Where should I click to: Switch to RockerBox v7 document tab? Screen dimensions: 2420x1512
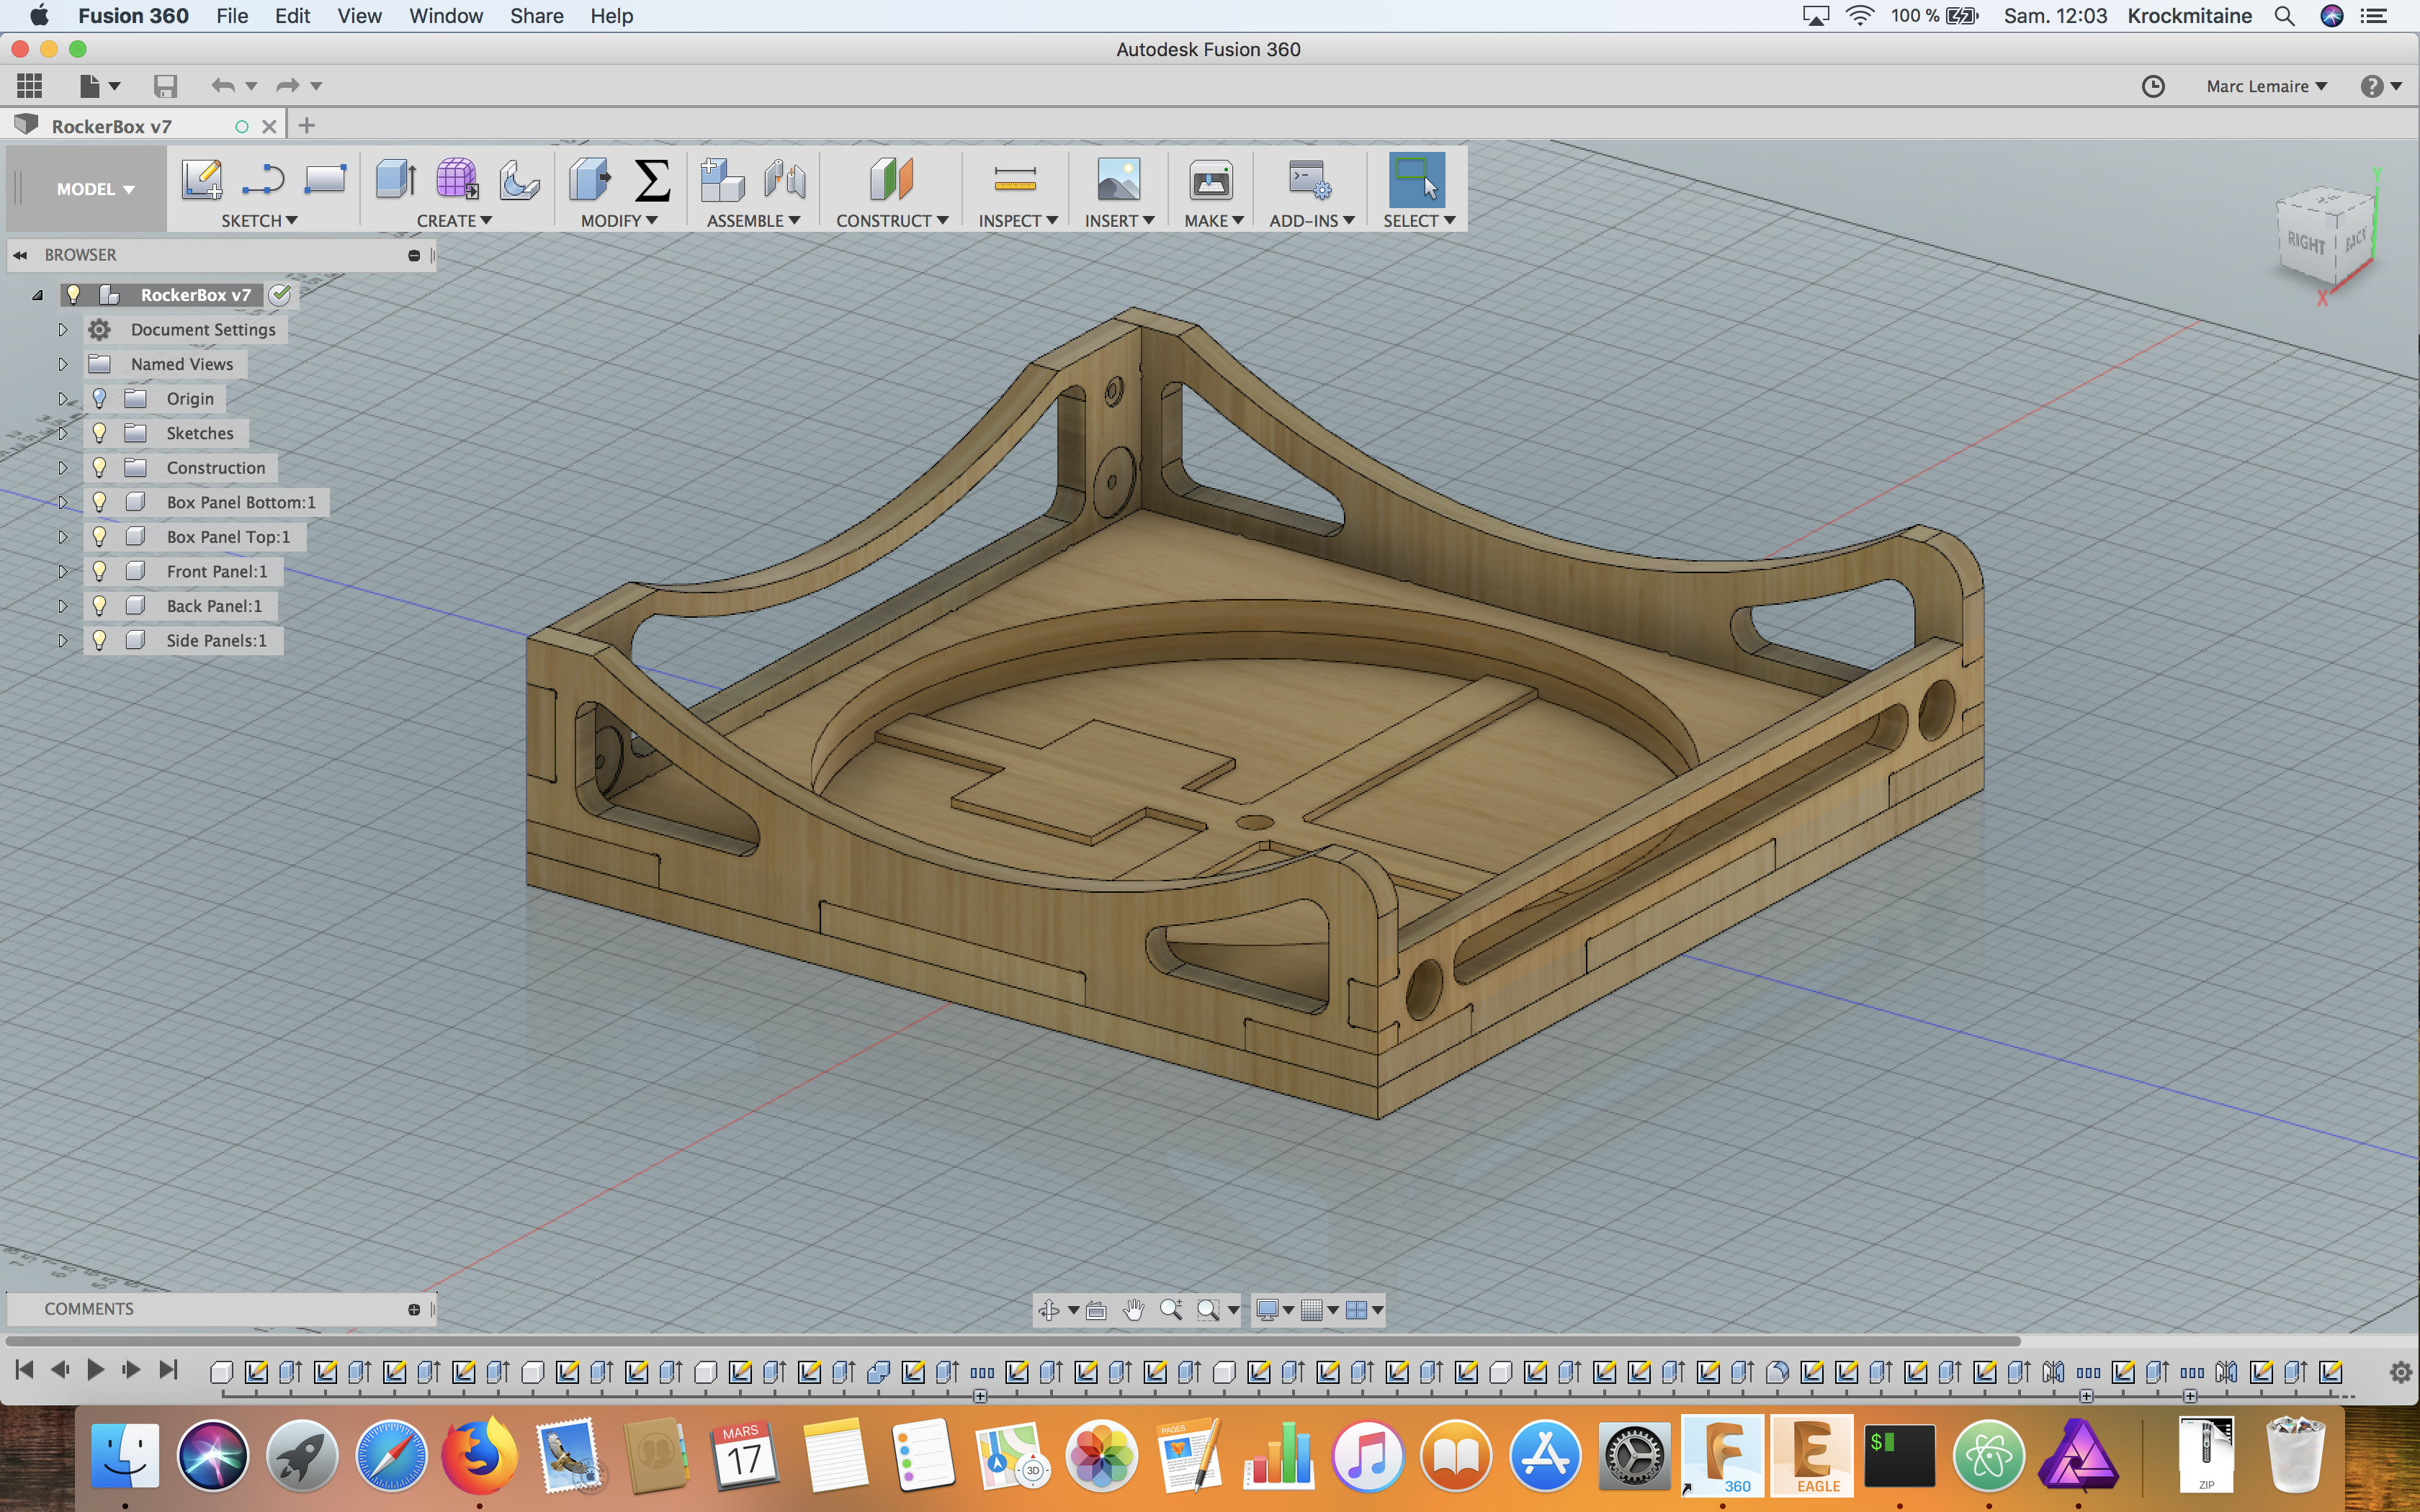coord(112,126)
